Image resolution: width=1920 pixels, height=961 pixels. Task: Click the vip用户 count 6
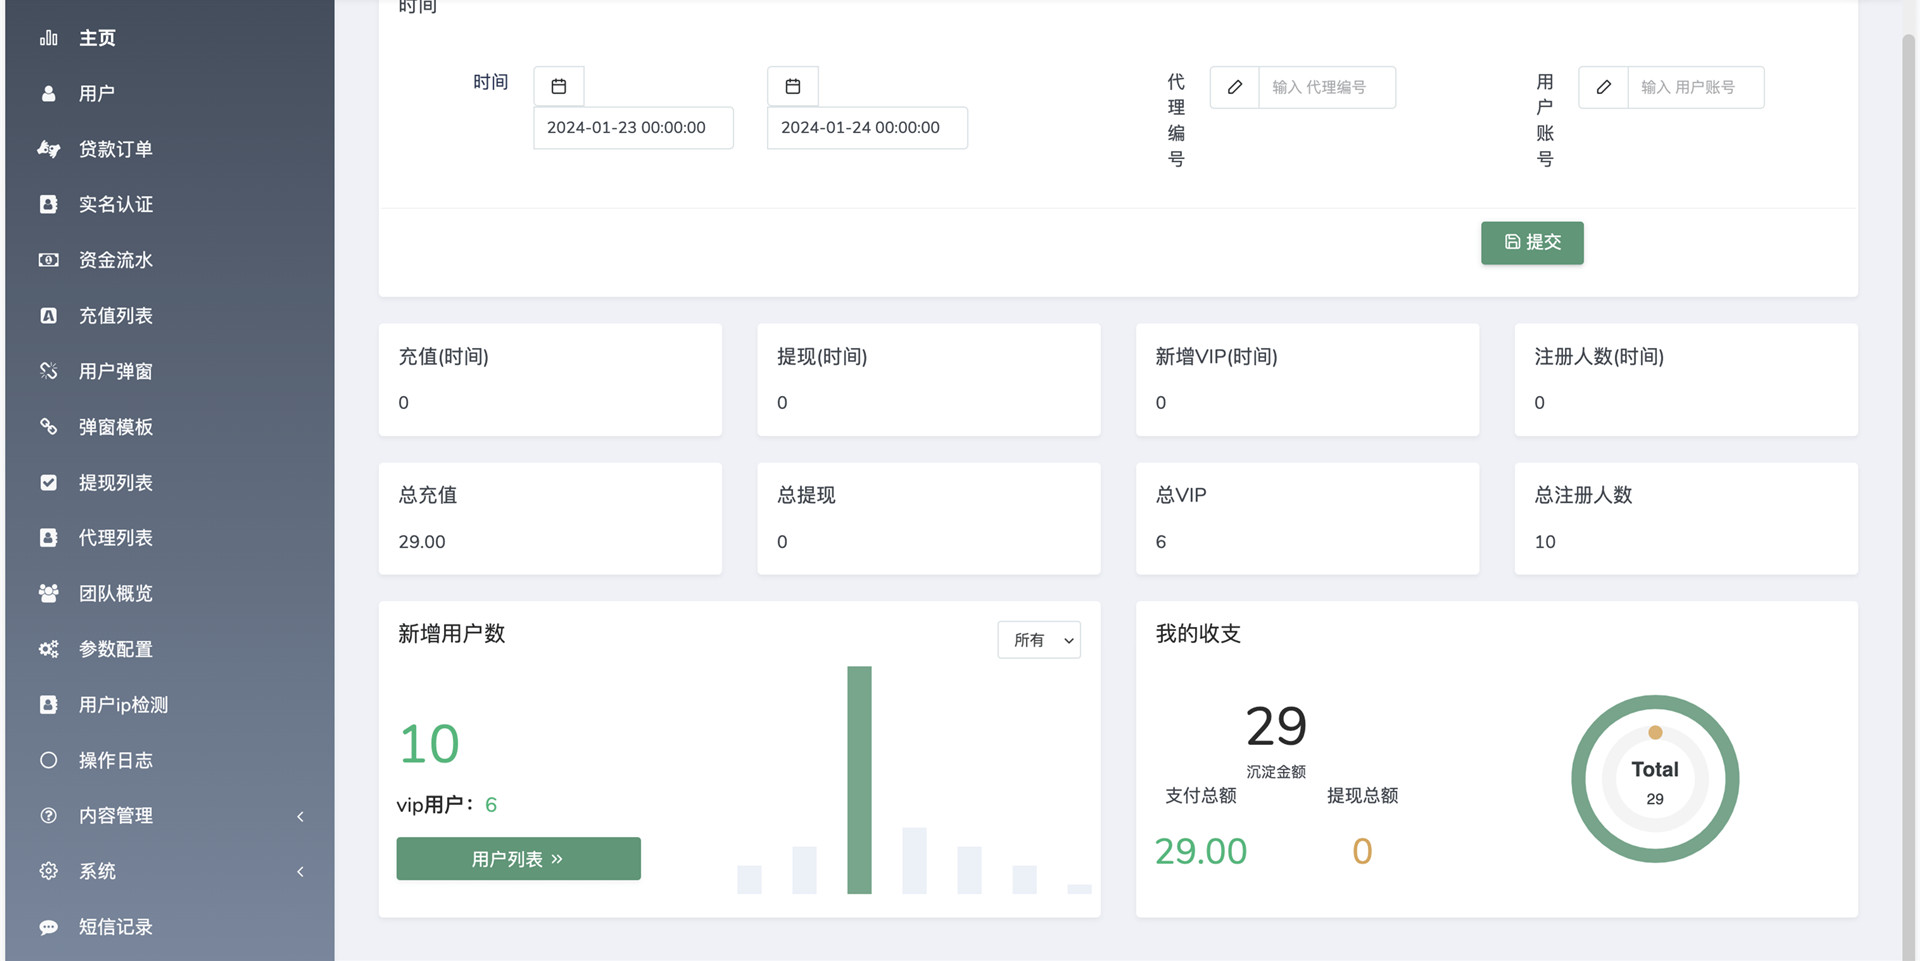491,805
